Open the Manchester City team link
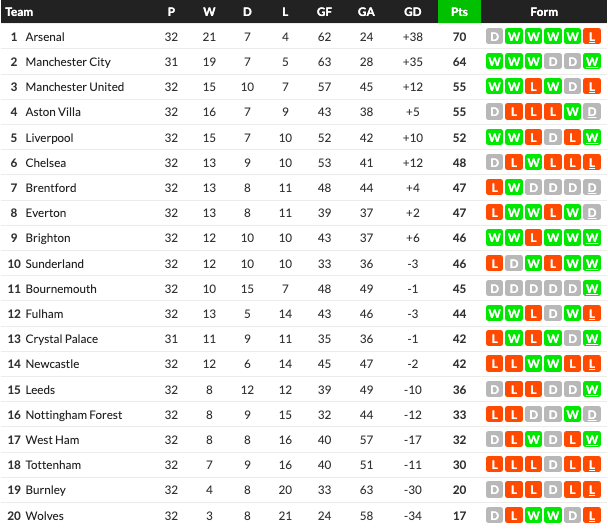 [x=68, y=62]
